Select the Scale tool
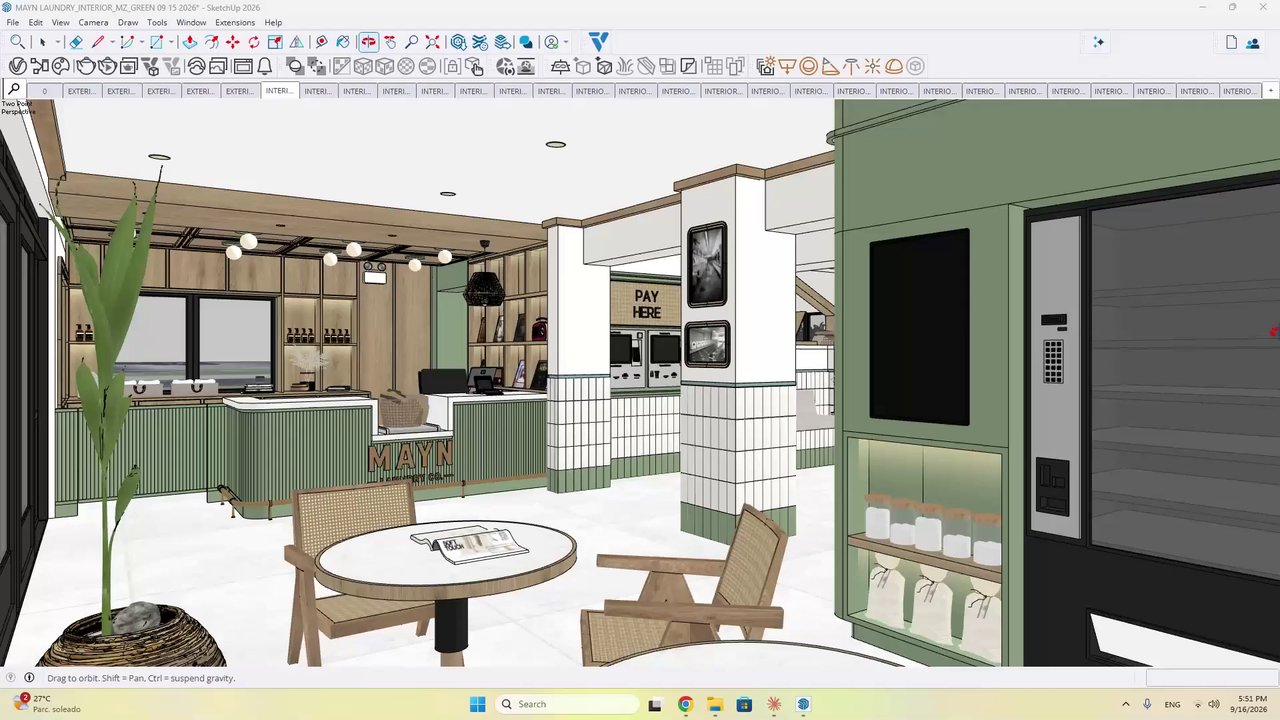Screen dimensions: 1280x720 pos(275,42)
